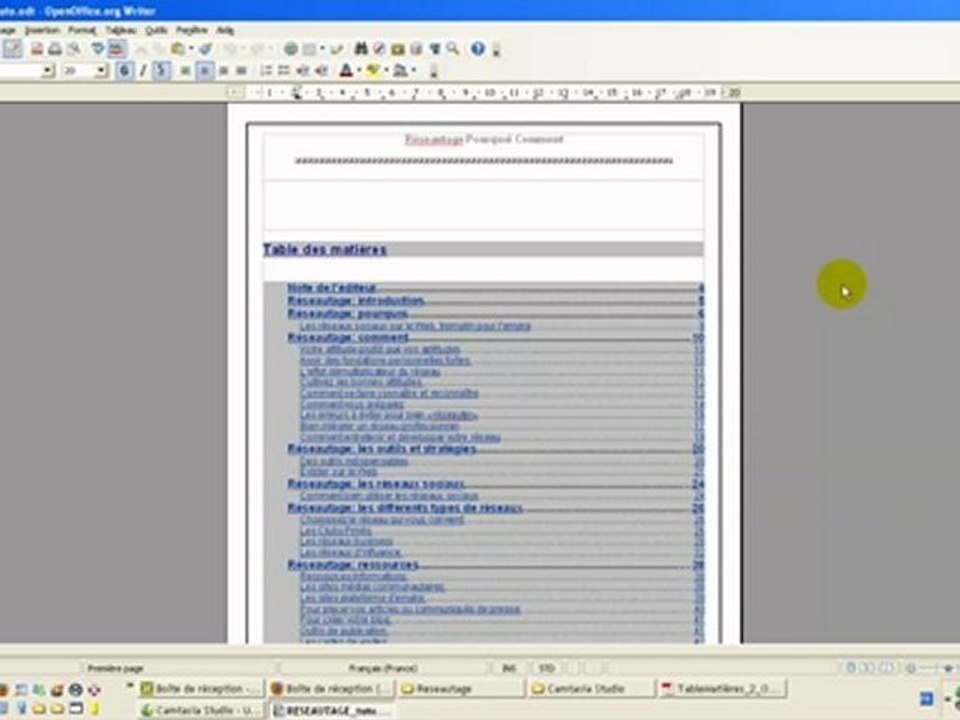
Task: Open the Paste options dropdown arrow
Action: (x=190, y=49)
